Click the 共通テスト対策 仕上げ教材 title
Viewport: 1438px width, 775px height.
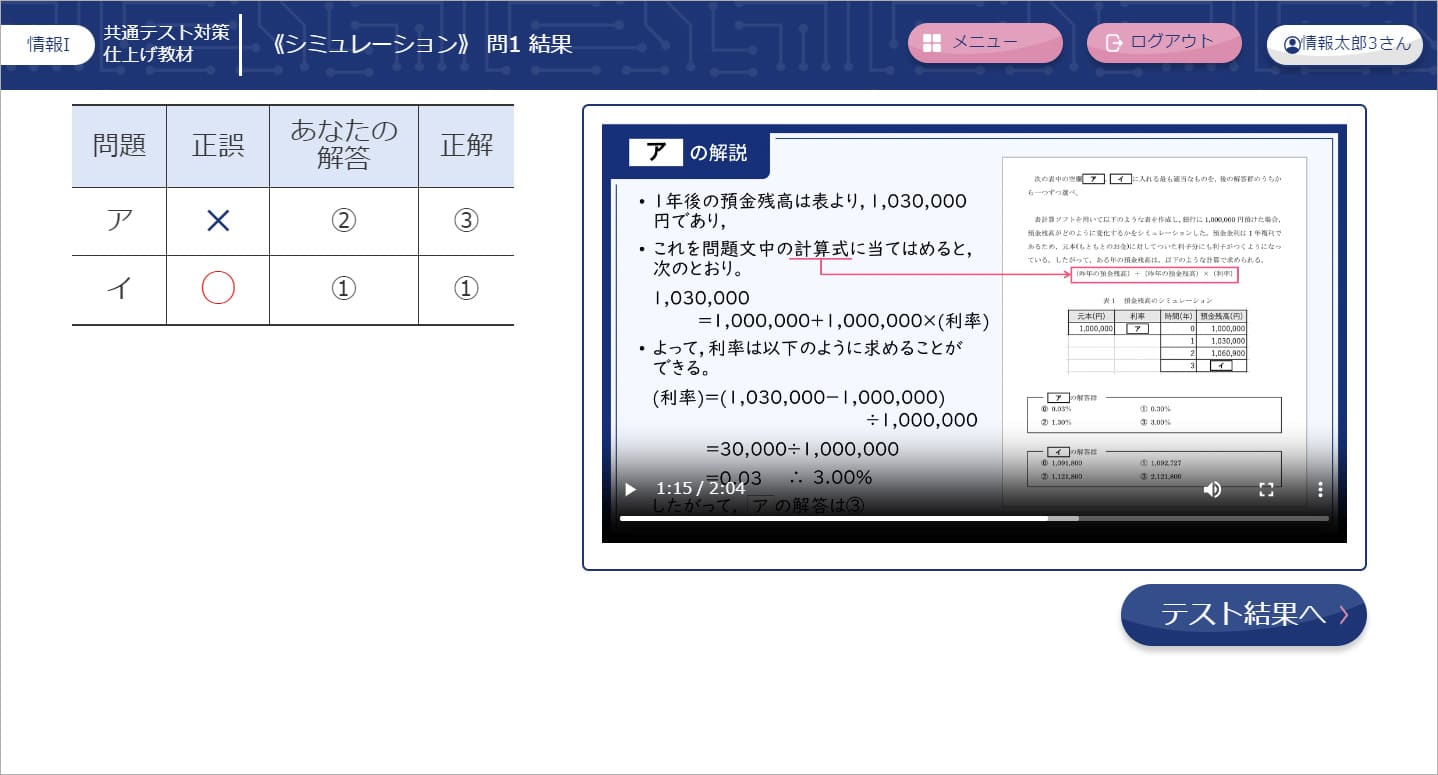(166, 43)
